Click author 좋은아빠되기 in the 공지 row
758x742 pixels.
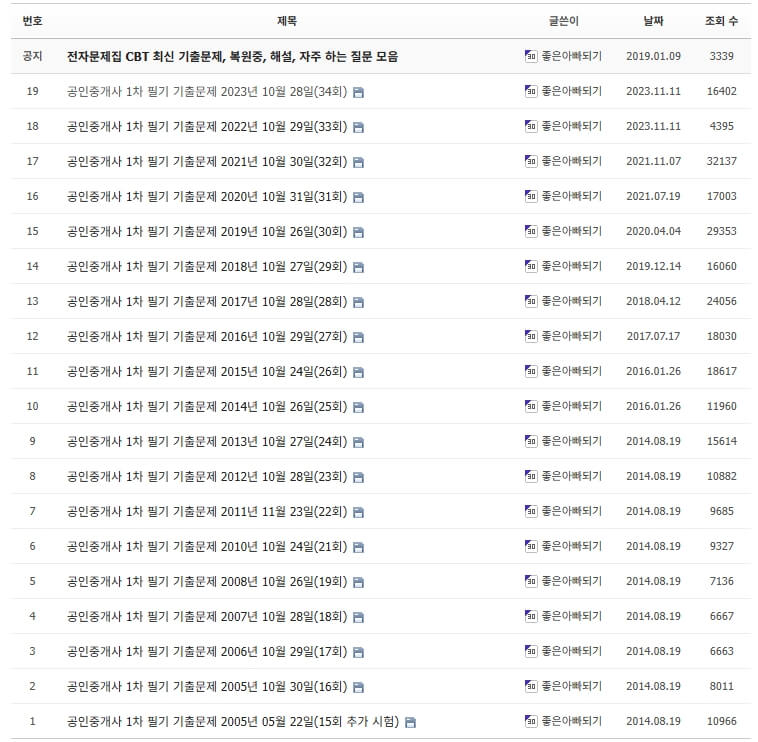pyautogui.click(x=571, y=56)
